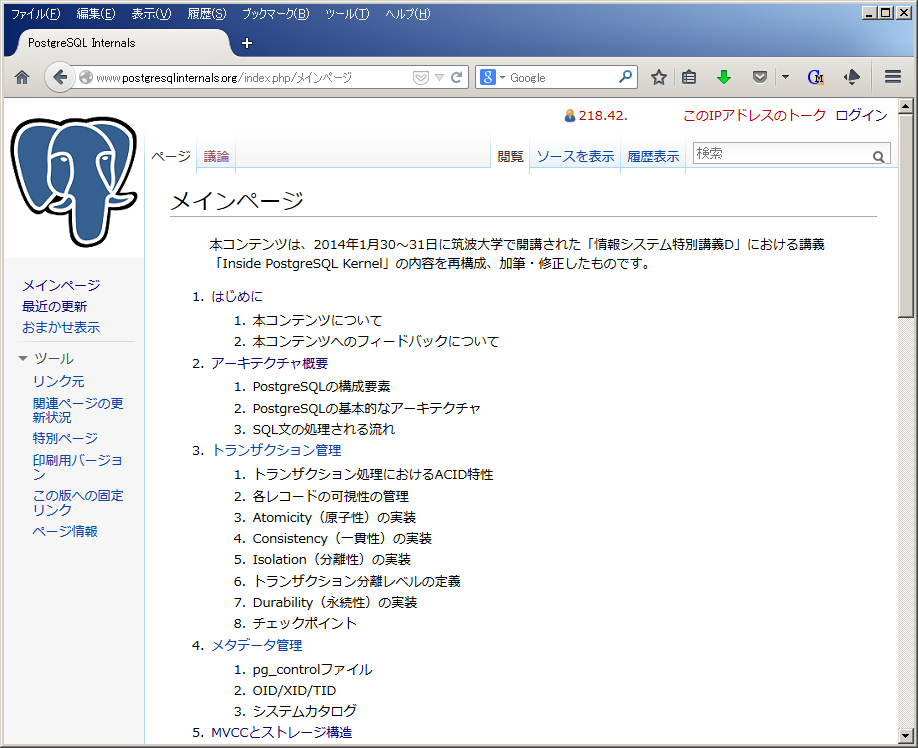Click the vertical scrollbar thumb
This screenshot has height=748, width=918.
point(905,216)
